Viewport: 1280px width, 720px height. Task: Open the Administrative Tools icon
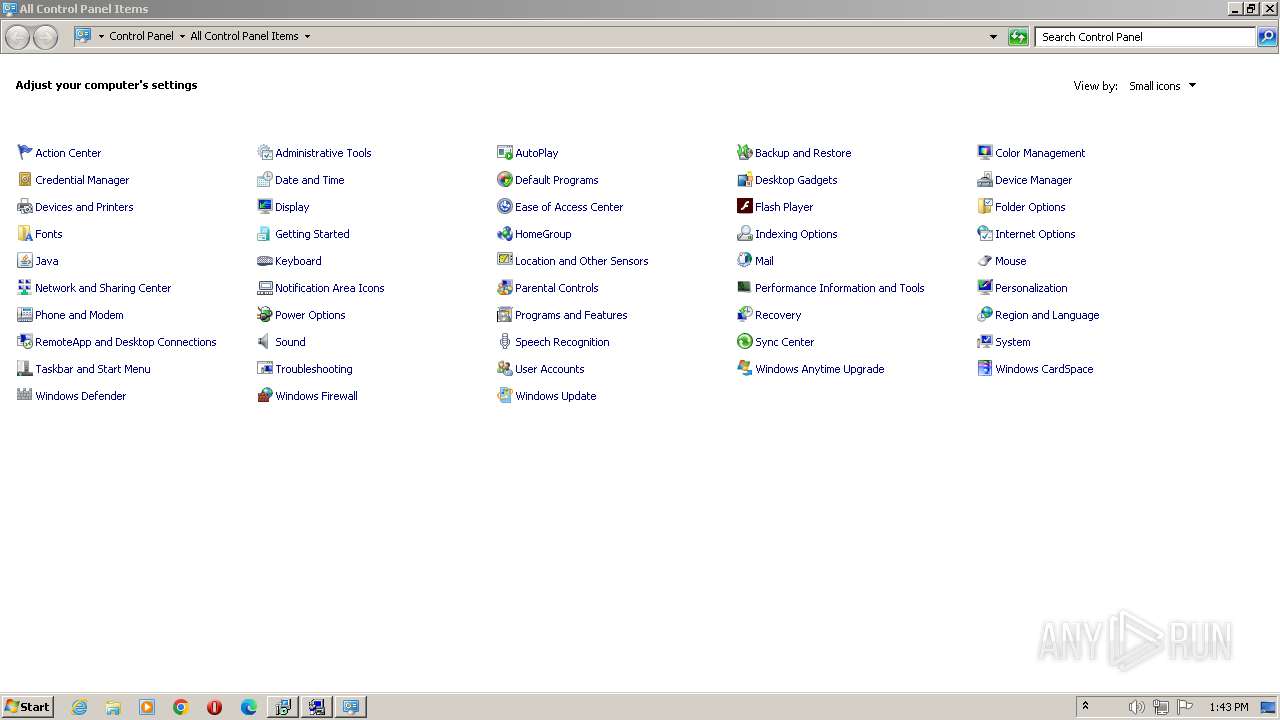(265, 153)
